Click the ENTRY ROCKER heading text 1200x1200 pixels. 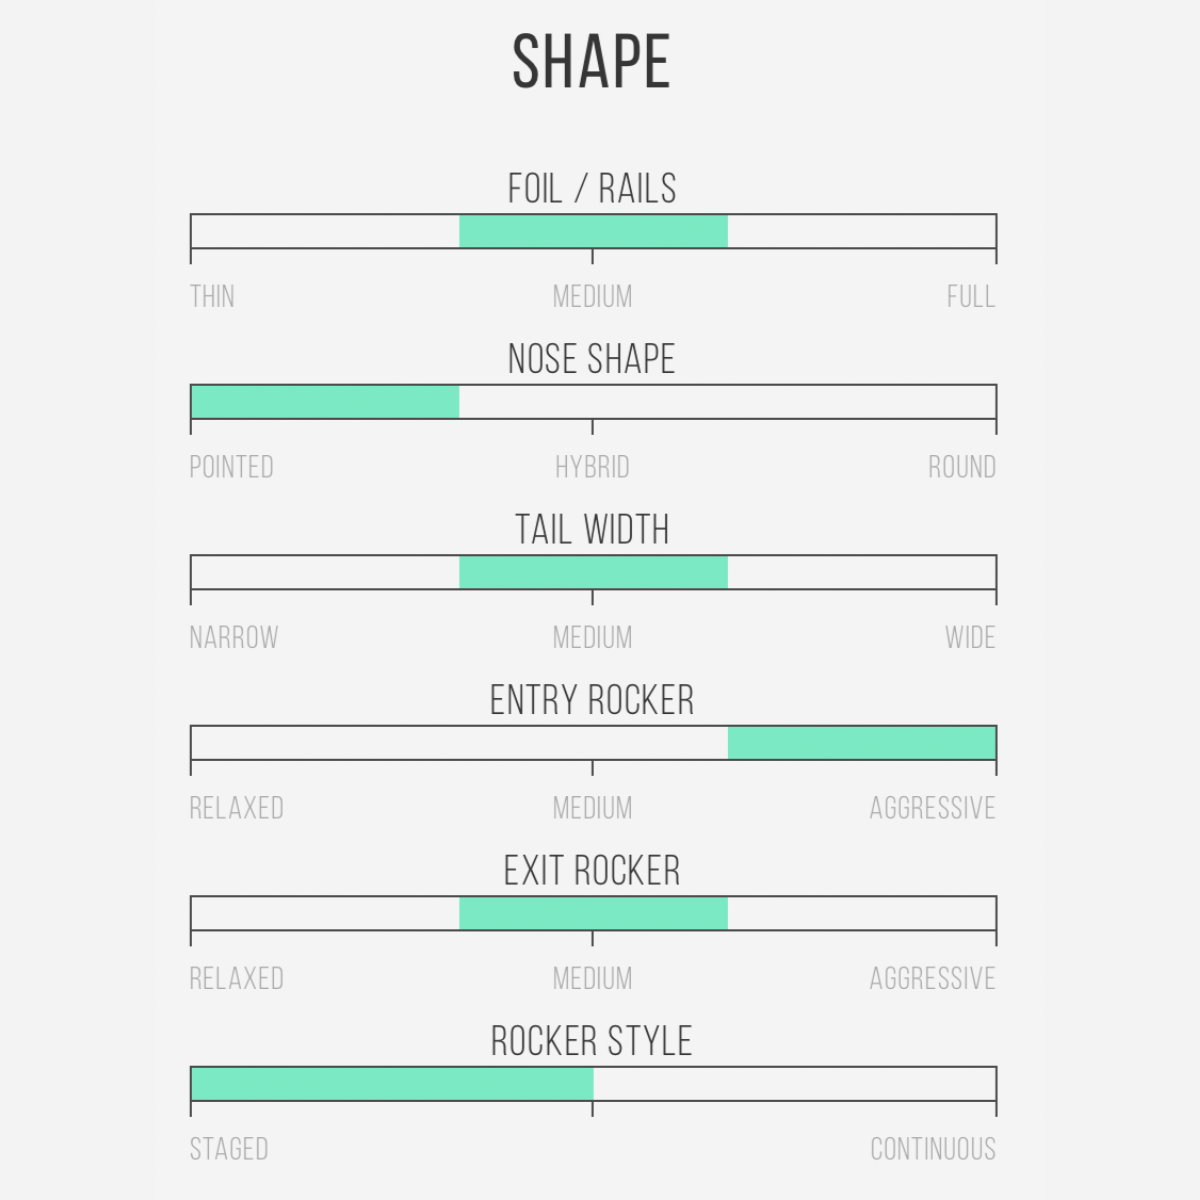click(x=592, y=701)
